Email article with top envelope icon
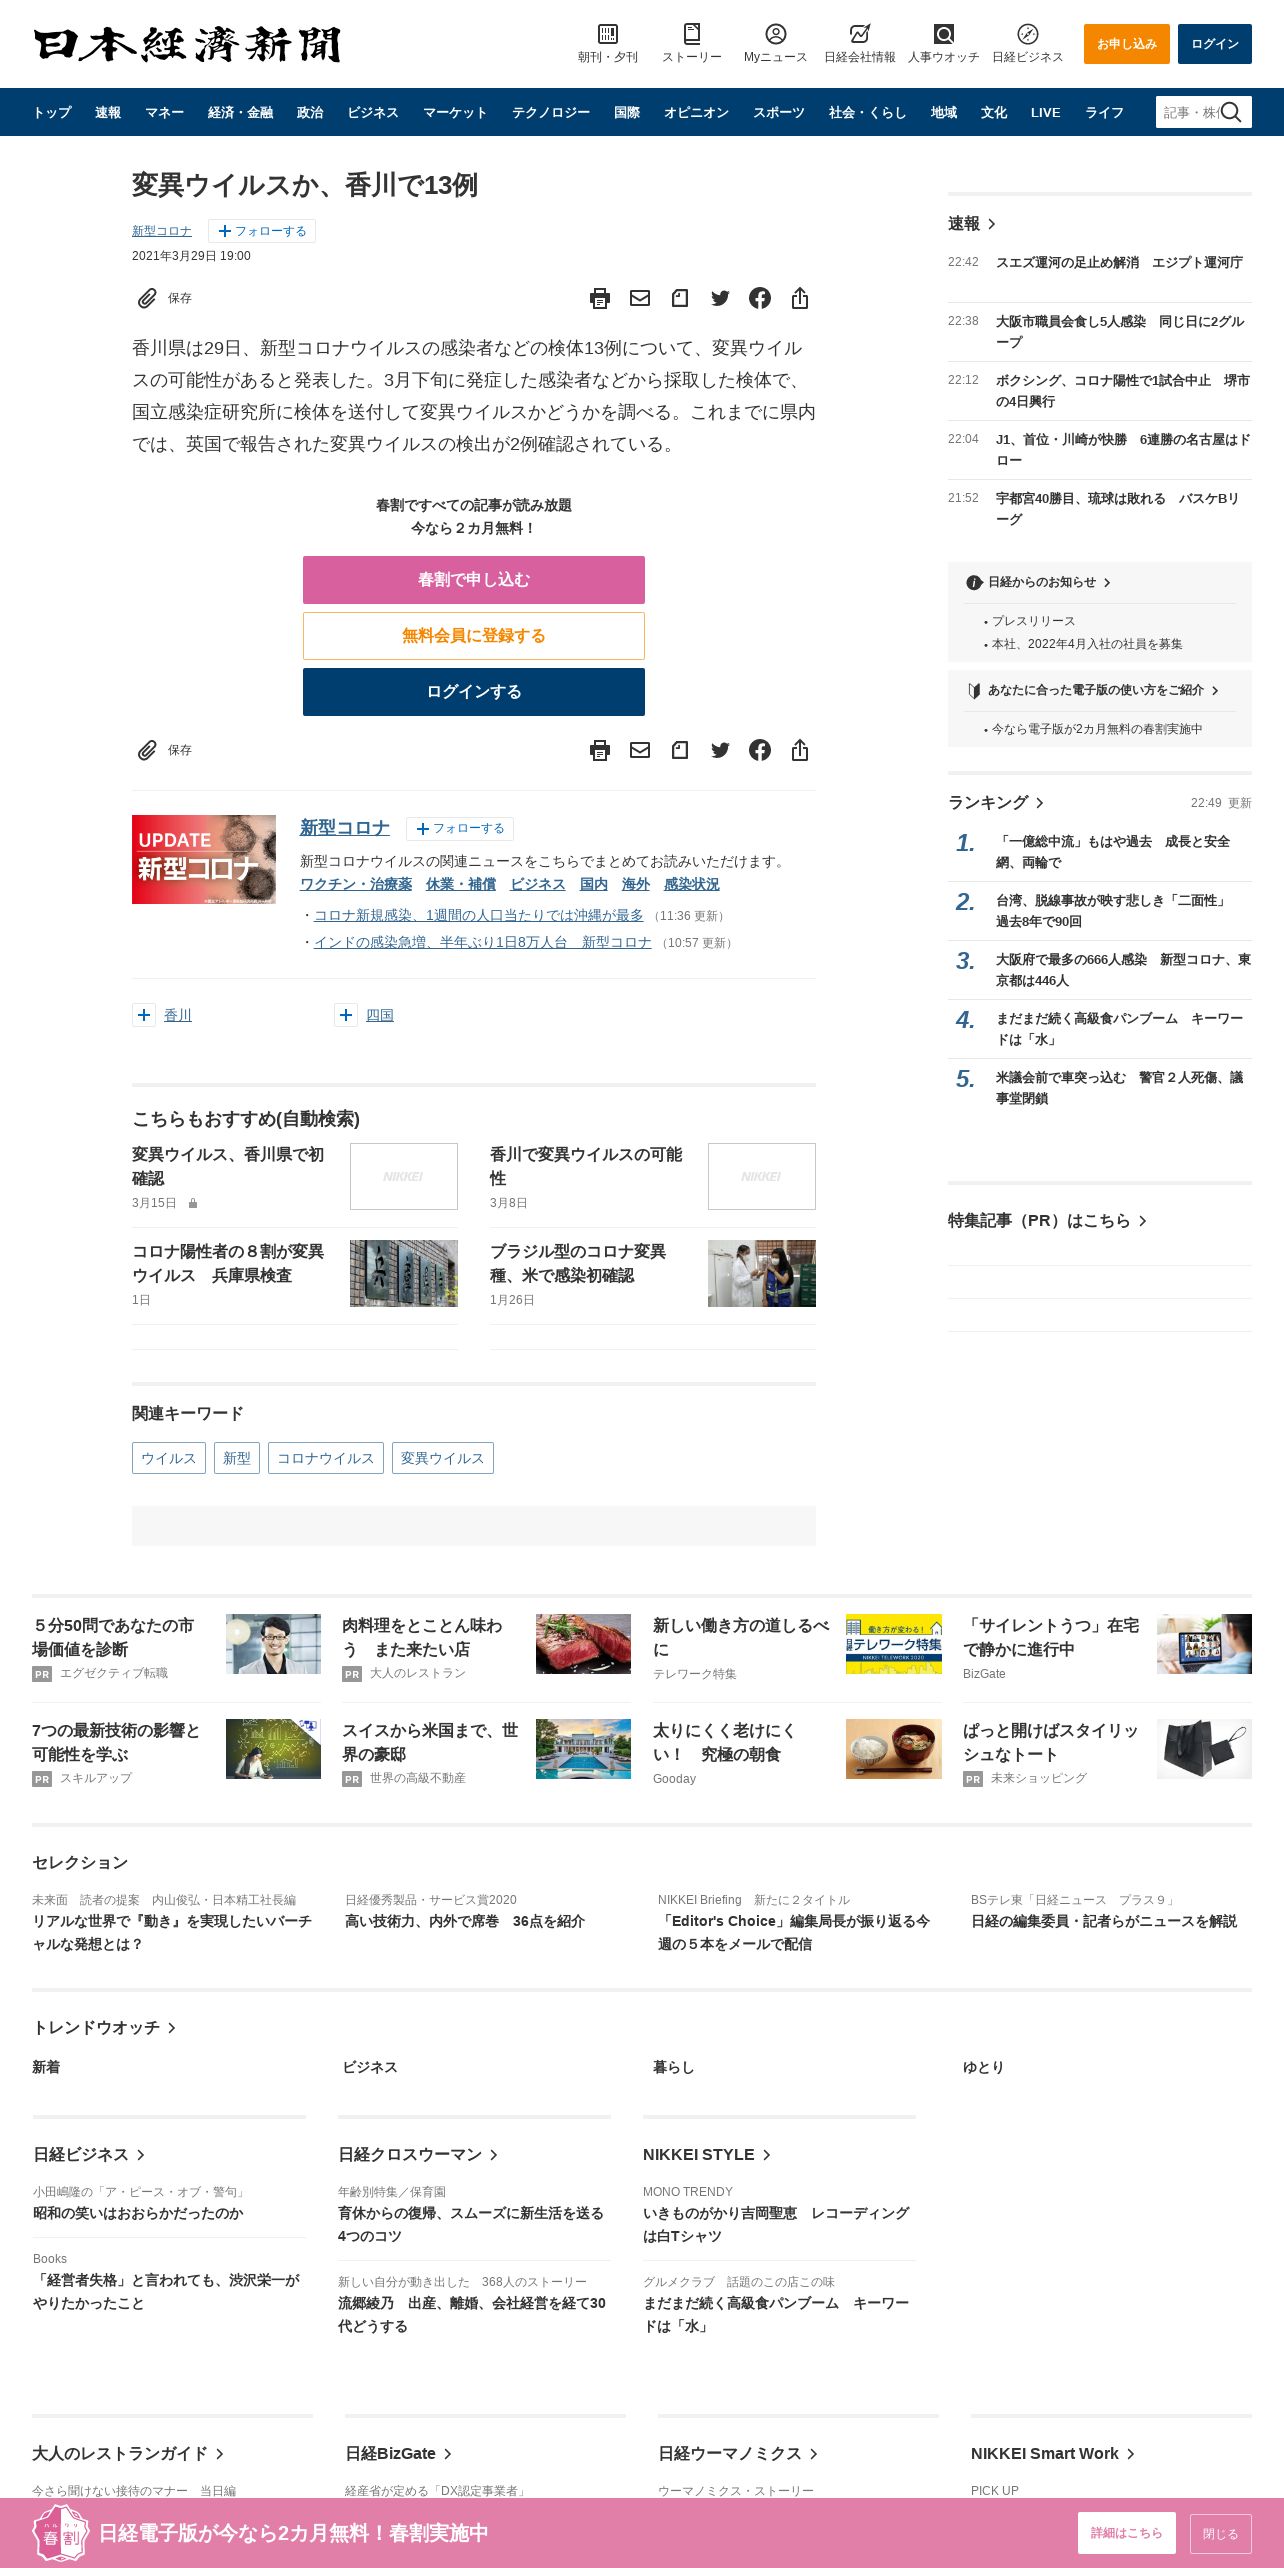The height and width of the screenshot is (2568, 1284). [x=640, y=298]
